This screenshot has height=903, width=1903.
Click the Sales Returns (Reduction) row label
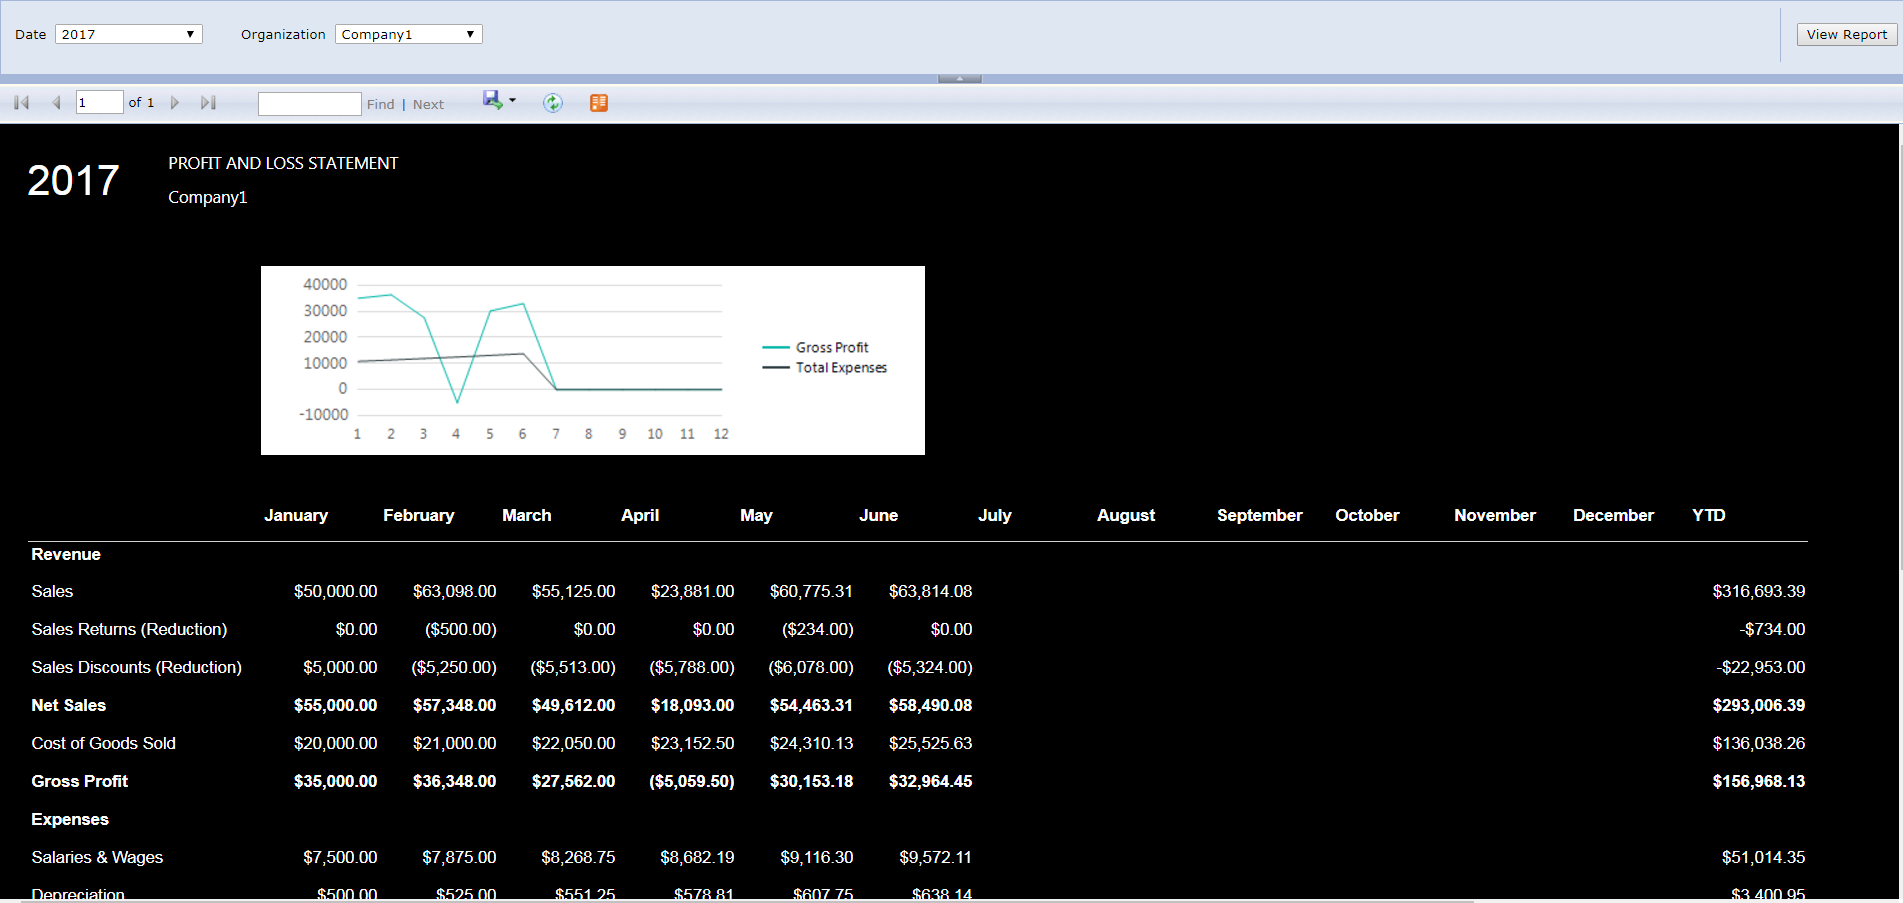click(x=129, y=629)
